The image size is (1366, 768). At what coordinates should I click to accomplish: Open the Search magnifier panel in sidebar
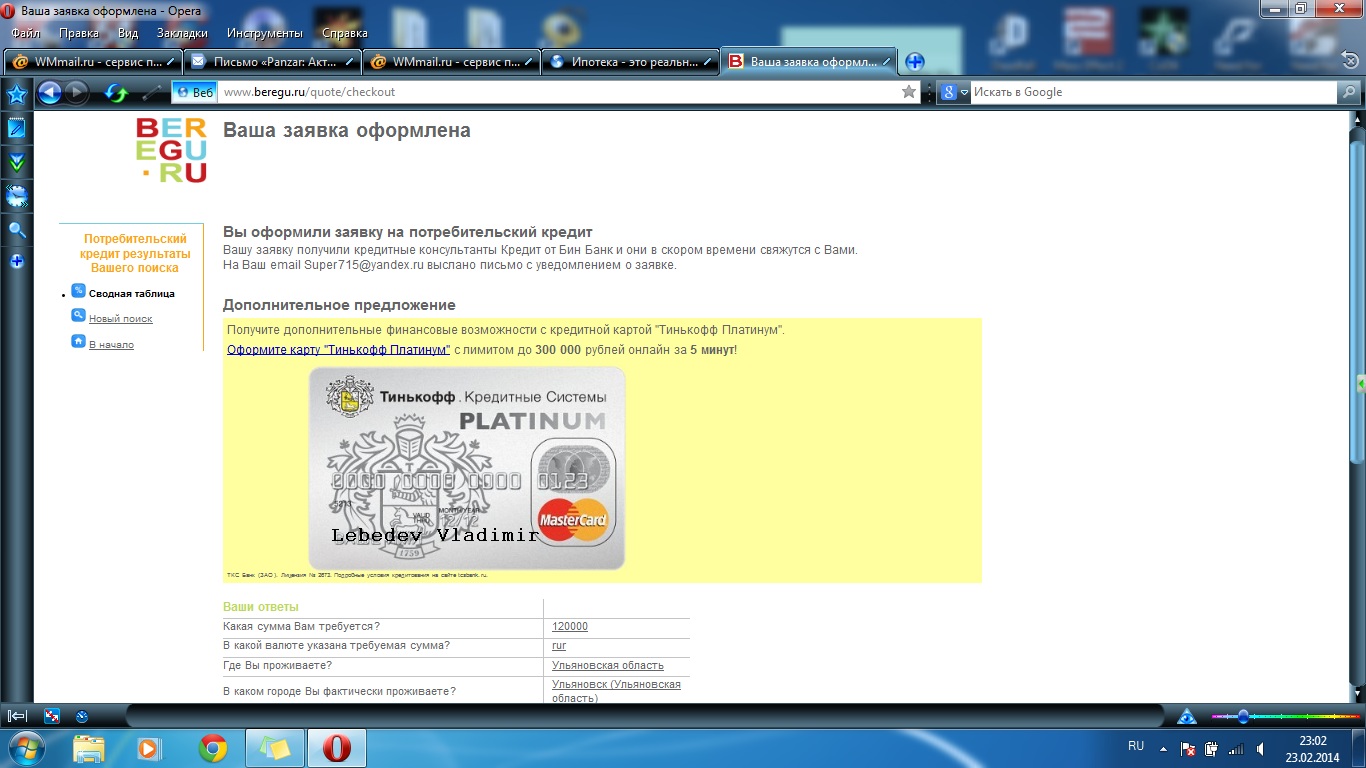[16, 229]
